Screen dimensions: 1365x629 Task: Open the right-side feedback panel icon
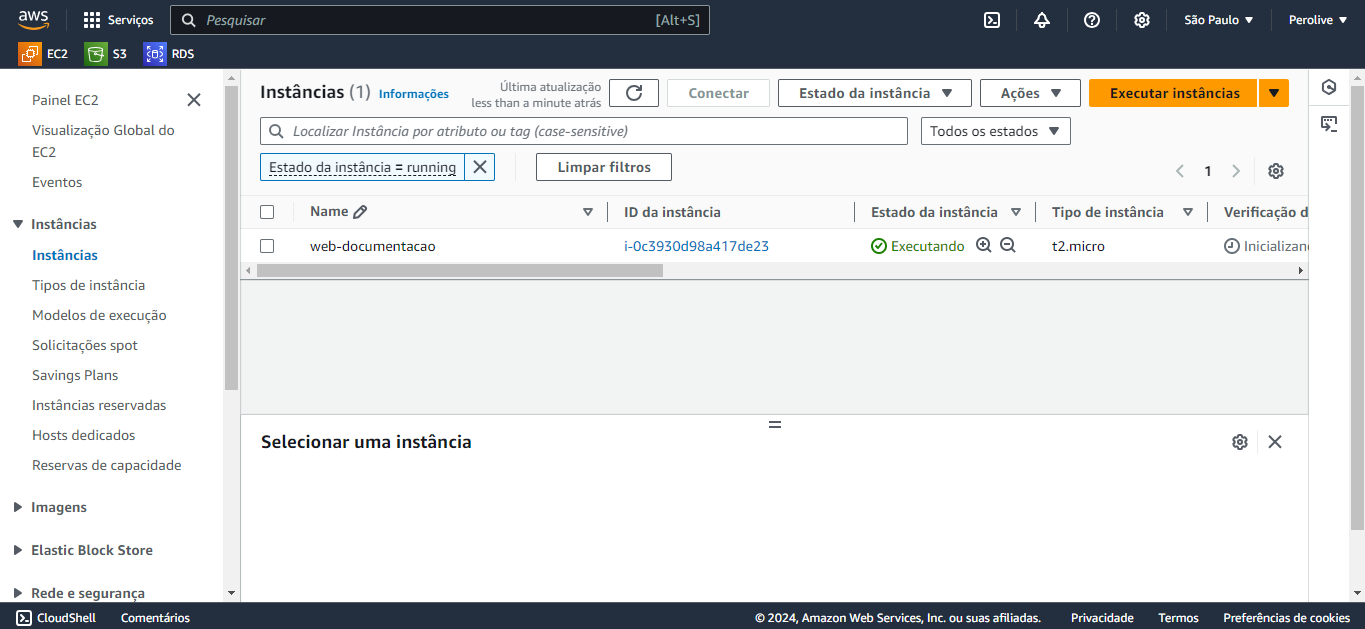(x=1329, y=124)
